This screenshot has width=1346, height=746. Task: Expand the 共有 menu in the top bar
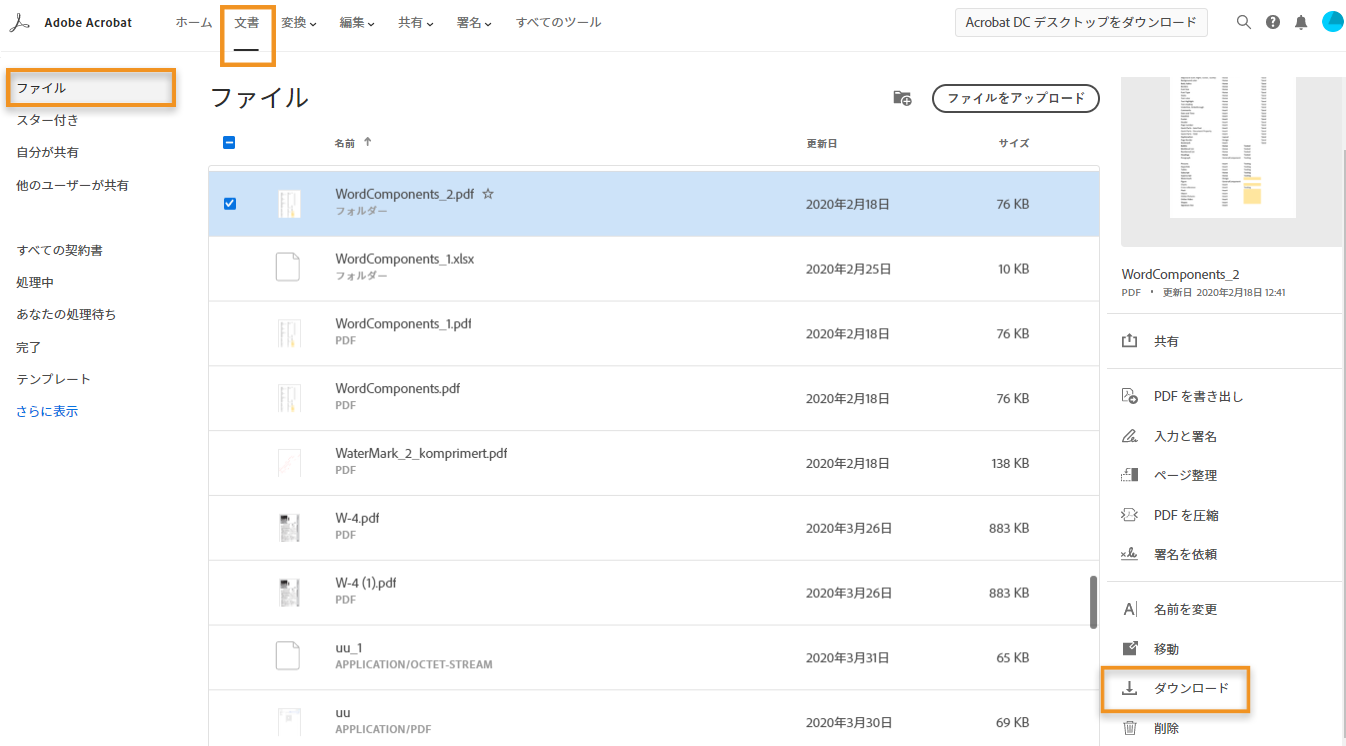click(x=415, y=22)
